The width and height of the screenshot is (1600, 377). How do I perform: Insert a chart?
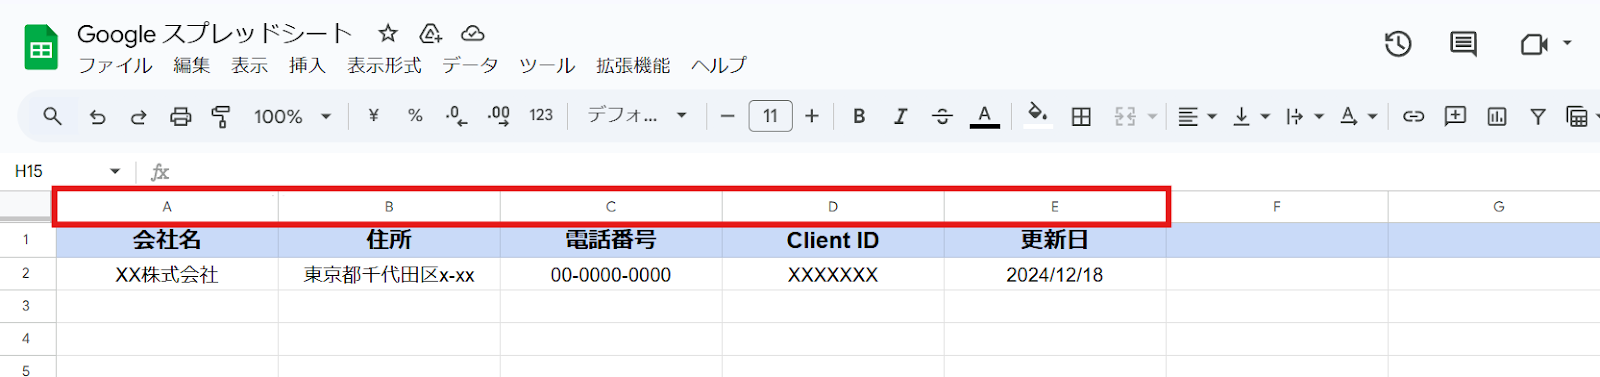(x=1497, y=117)
